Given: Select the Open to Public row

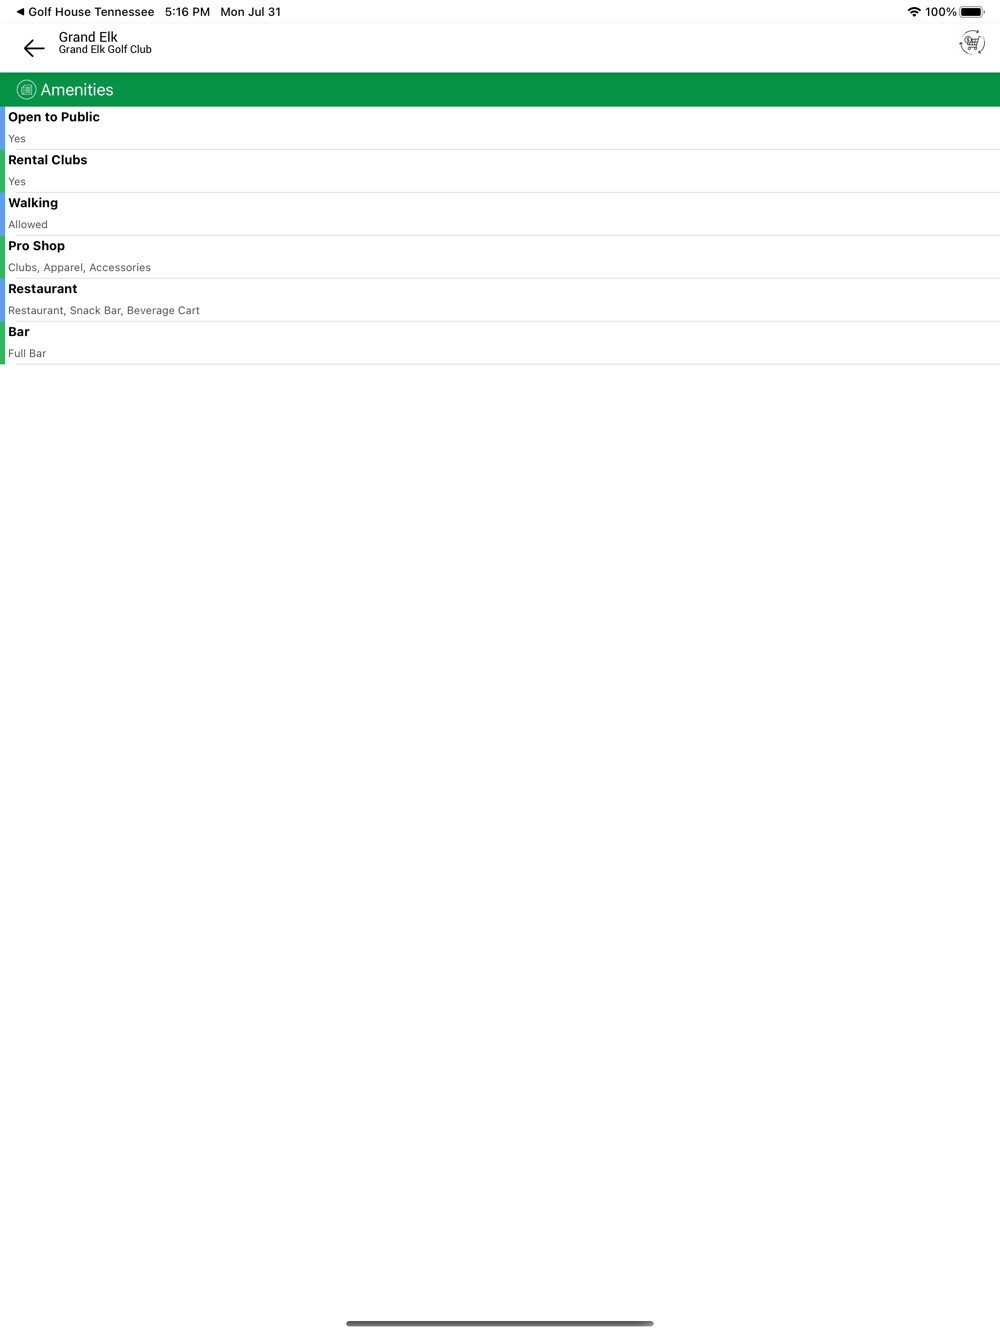Looking at the screenshot, I should pos(500,128).
